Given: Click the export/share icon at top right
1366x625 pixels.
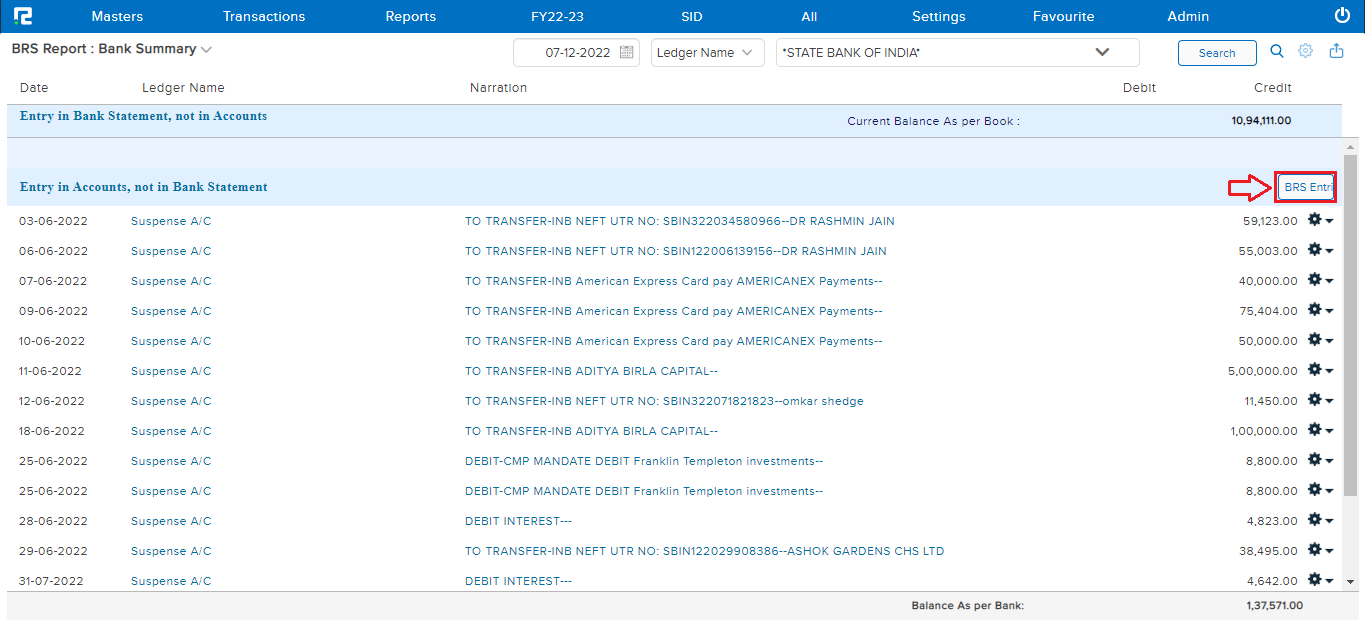Looking at the screenshot, I should pos(1336,51).
